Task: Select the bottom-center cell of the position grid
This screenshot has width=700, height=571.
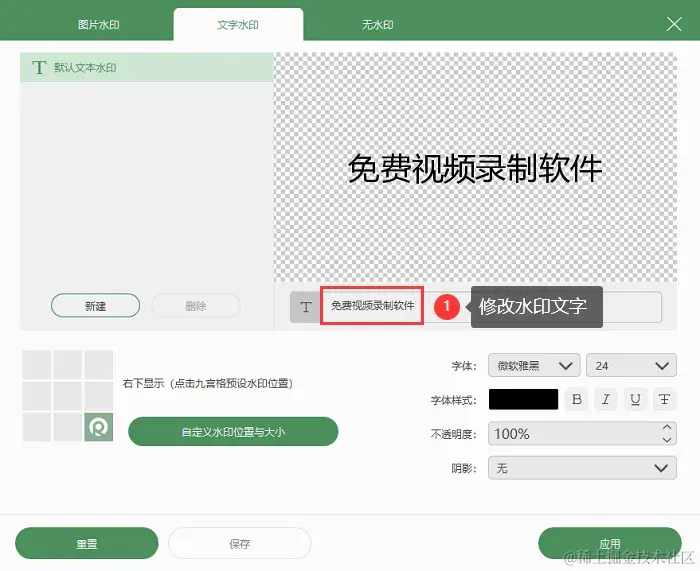Action: (67, 427)
